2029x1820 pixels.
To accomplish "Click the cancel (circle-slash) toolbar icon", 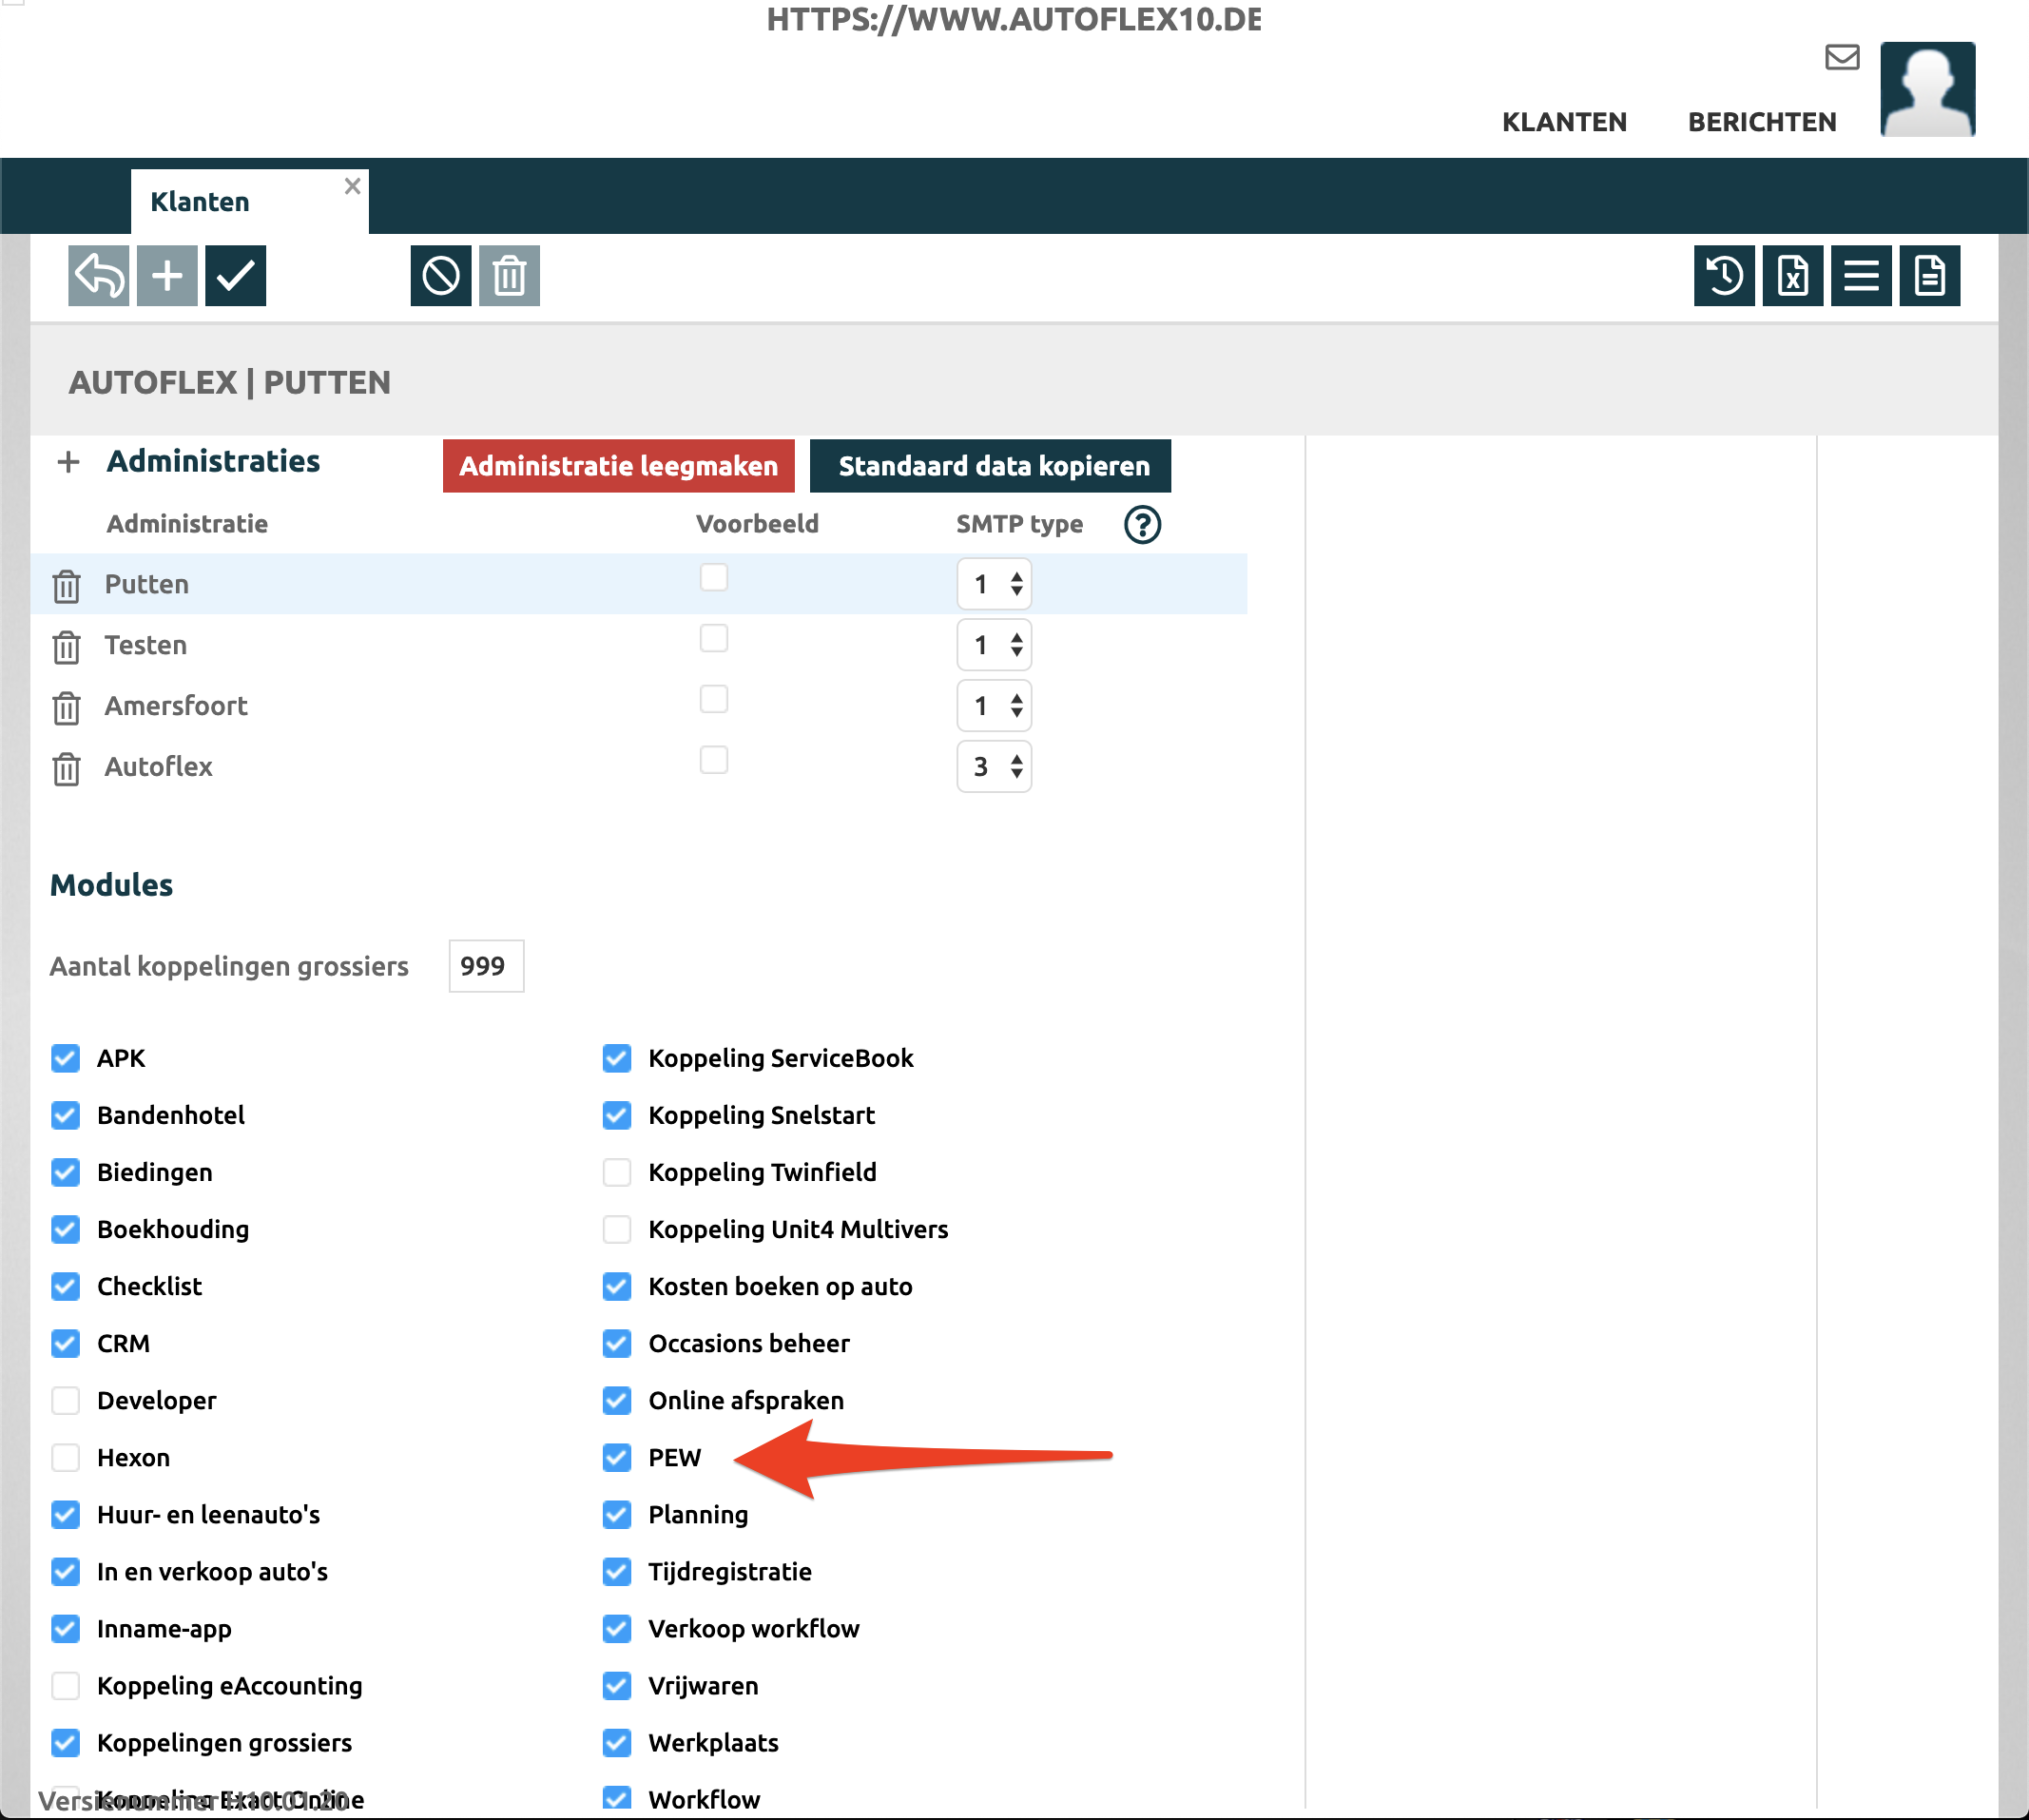I will [440, 275].
